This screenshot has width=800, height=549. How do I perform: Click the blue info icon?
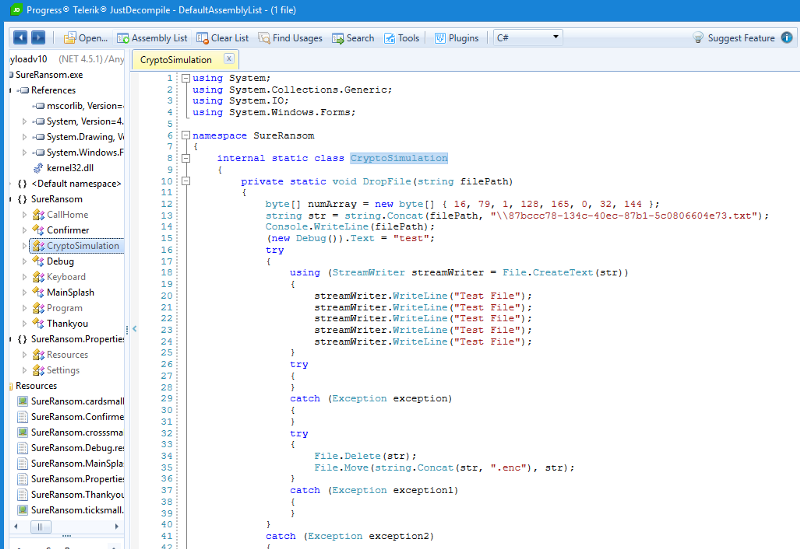click(x=787, y=37)
